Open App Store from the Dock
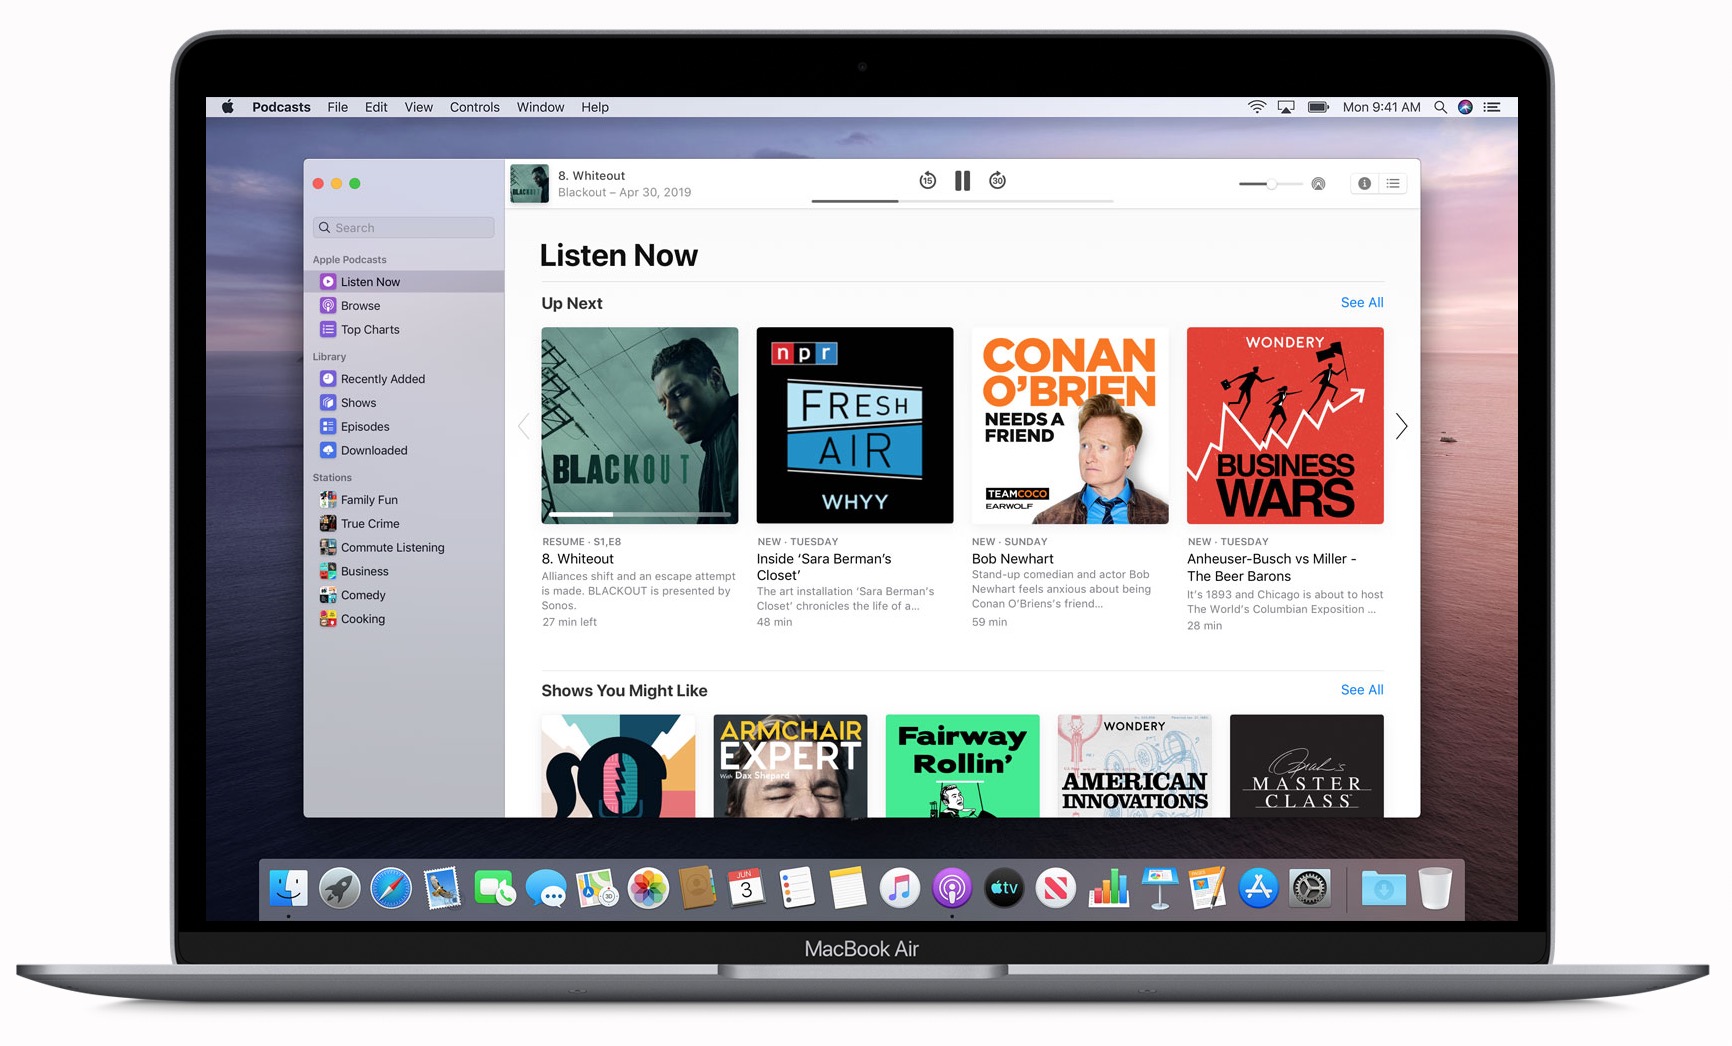This screenshot has height=1046, width=1732. tap(1258, 888)
